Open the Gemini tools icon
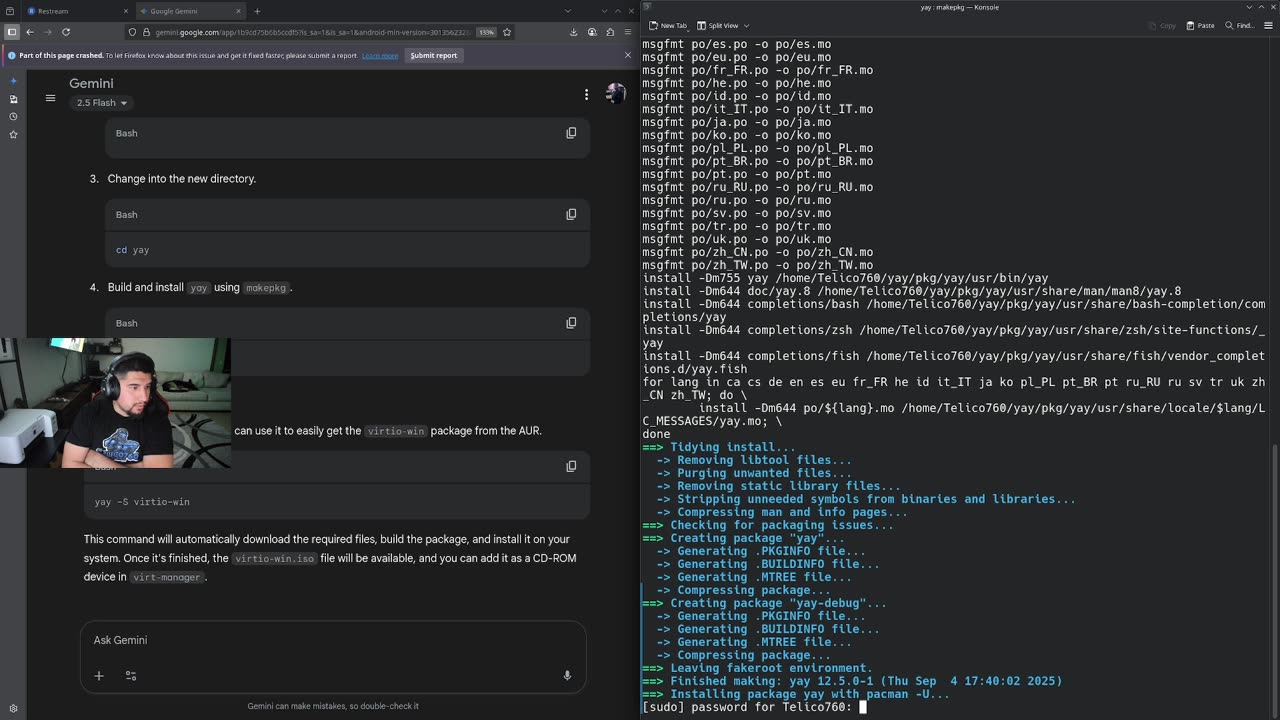1280x720 pixels. pos(131,676)
